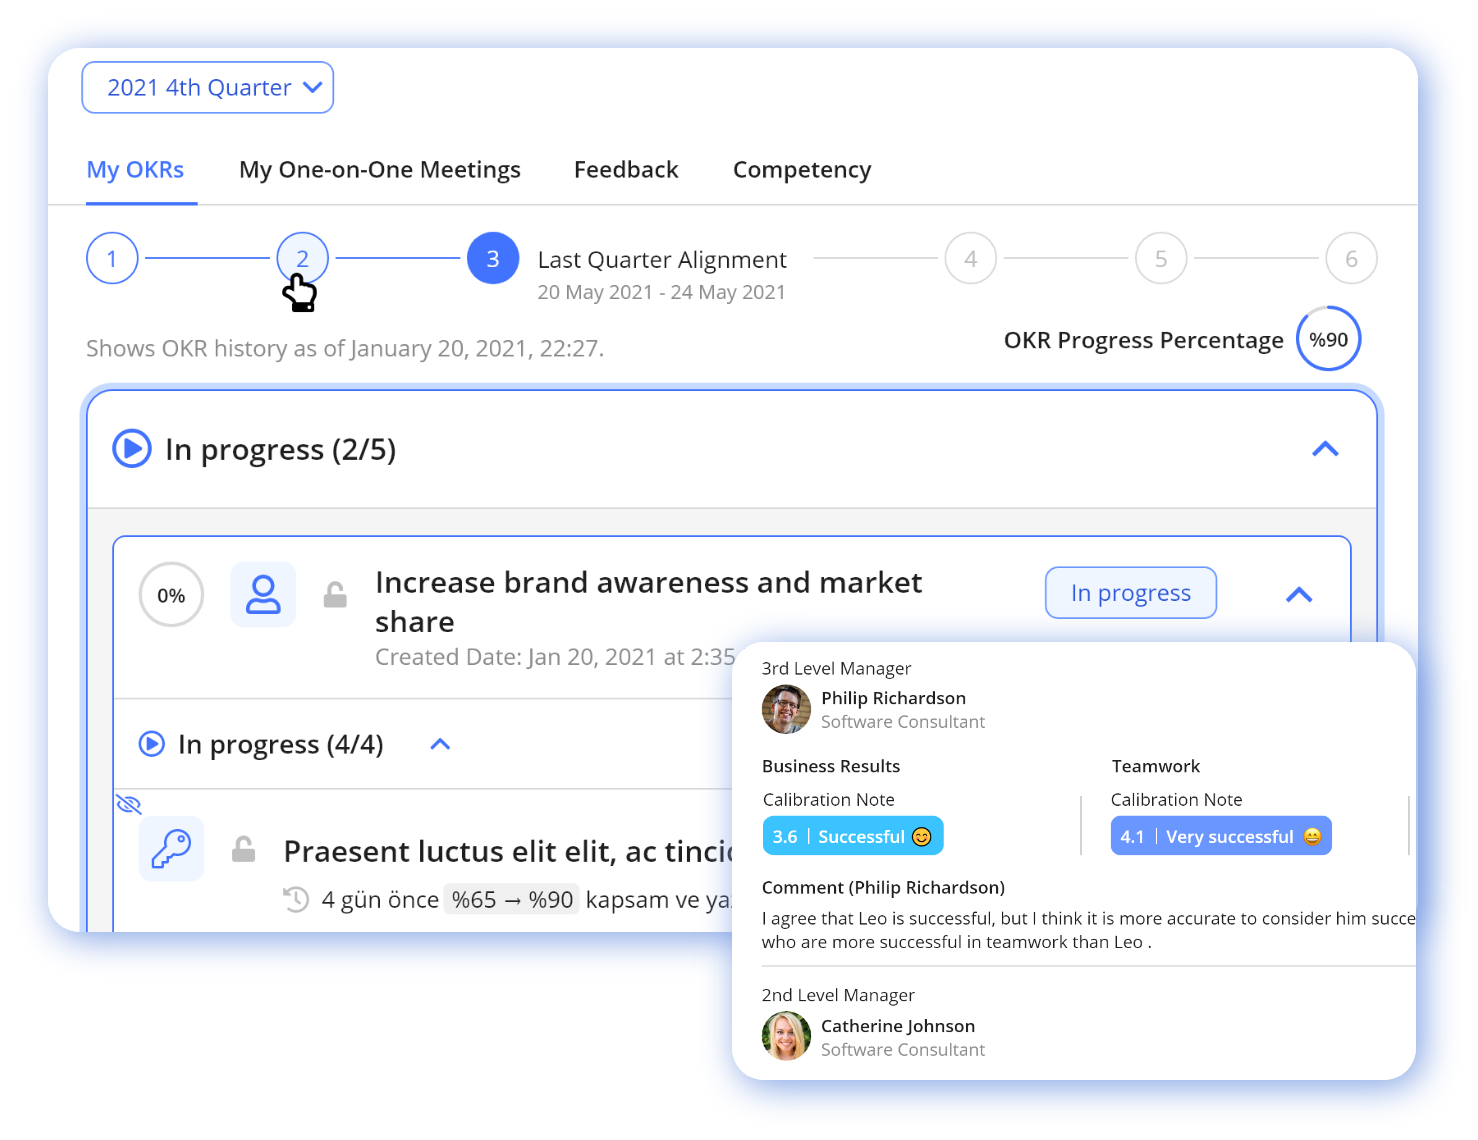1478x1140 pixels.
Task: Select timeline step 2
Action: pos(302,258)
